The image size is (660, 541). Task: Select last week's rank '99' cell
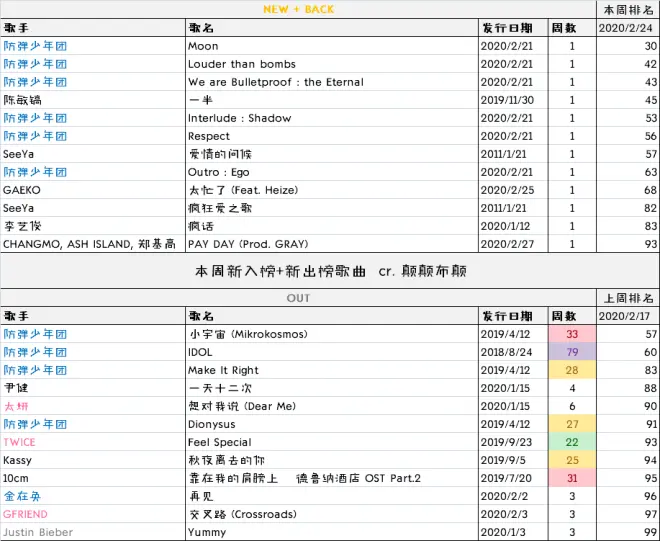pyautogui.click(x=628, y=532)
